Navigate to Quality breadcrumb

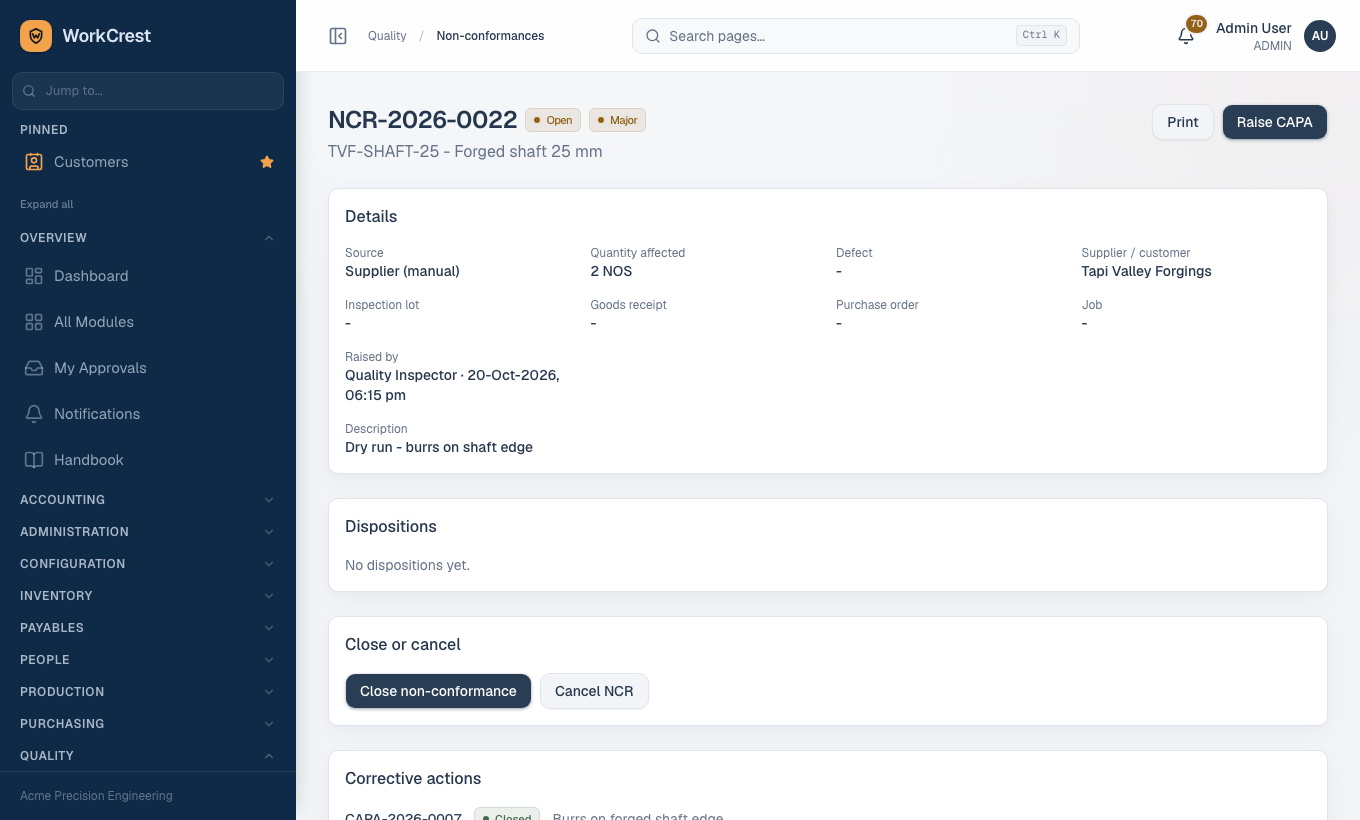click(x=387, y=36)
